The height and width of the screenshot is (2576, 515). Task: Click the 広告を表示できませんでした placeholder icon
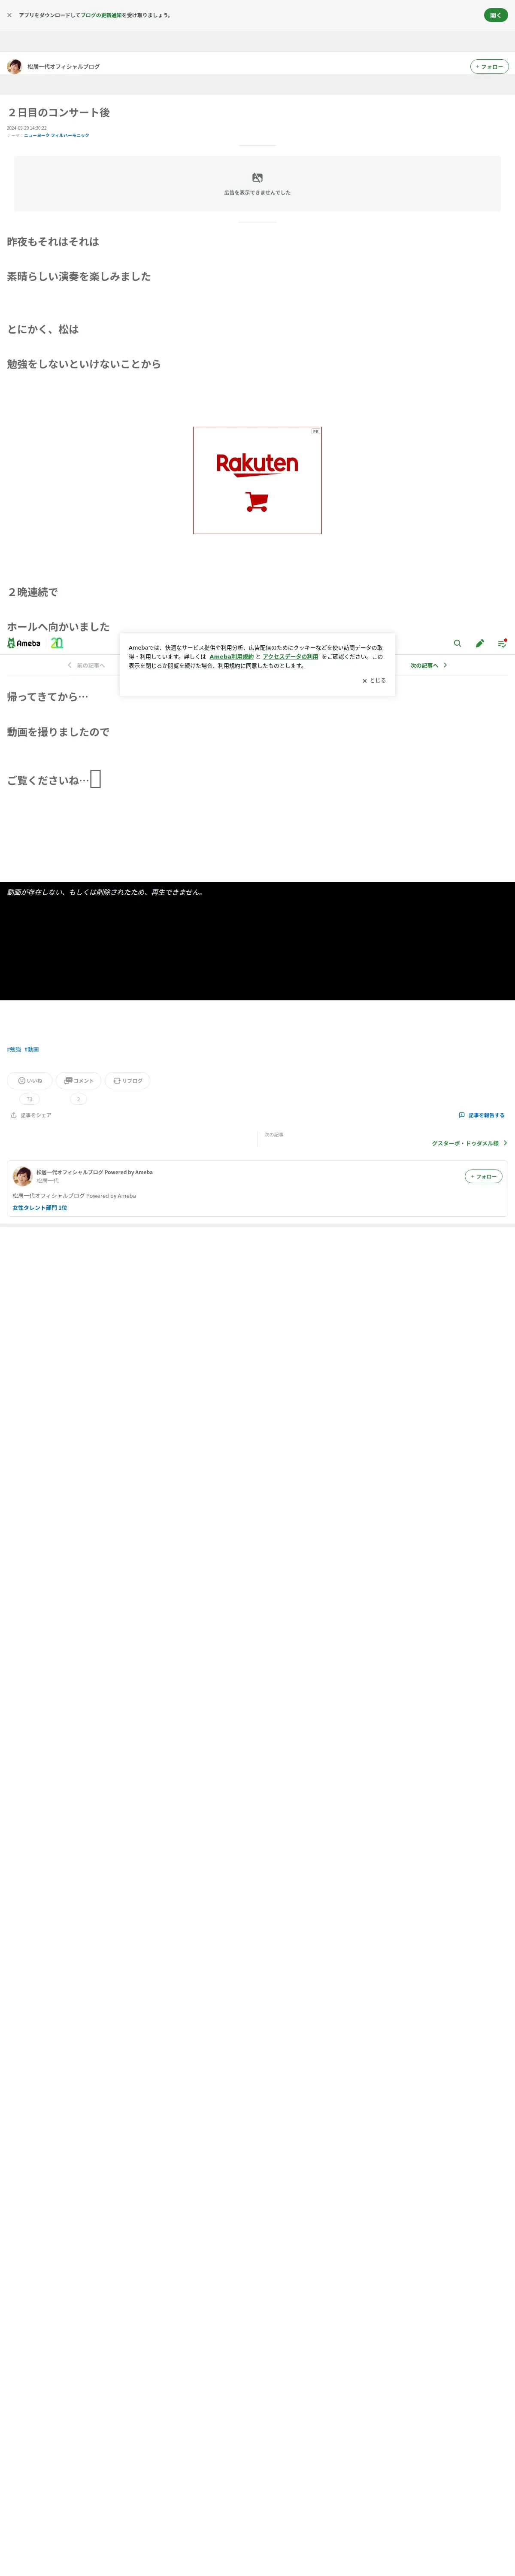click(257, 178)
